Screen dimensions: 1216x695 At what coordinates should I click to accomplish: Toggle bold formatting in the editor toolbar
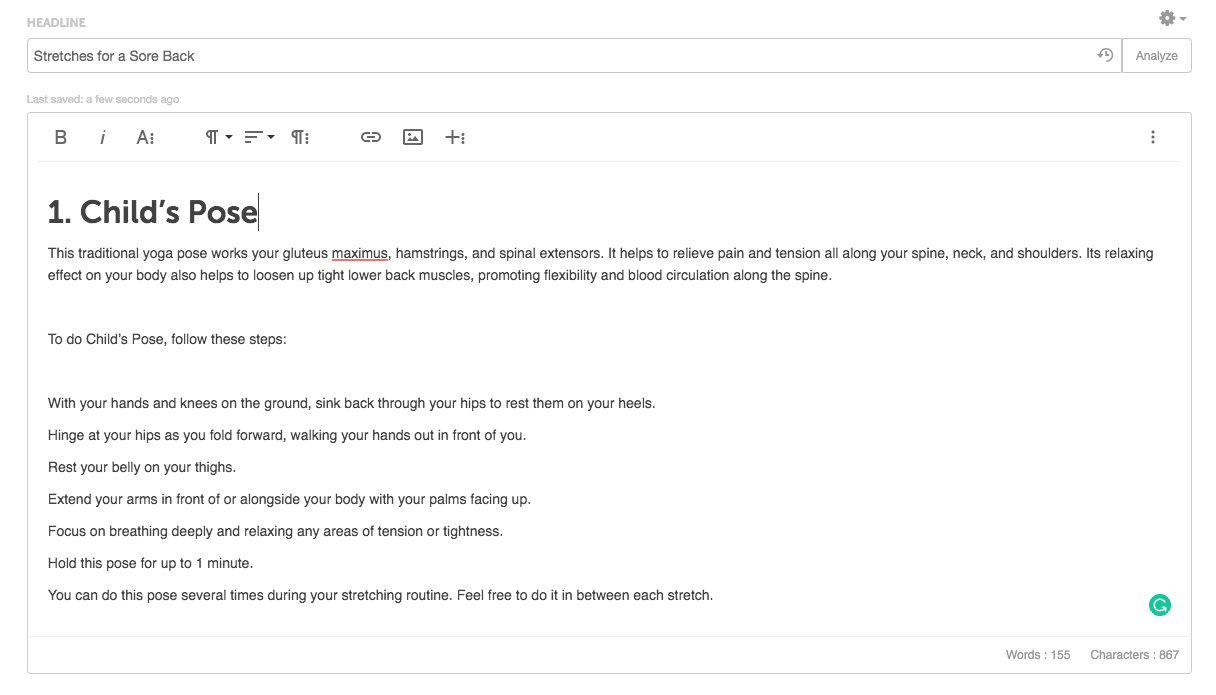61,137
